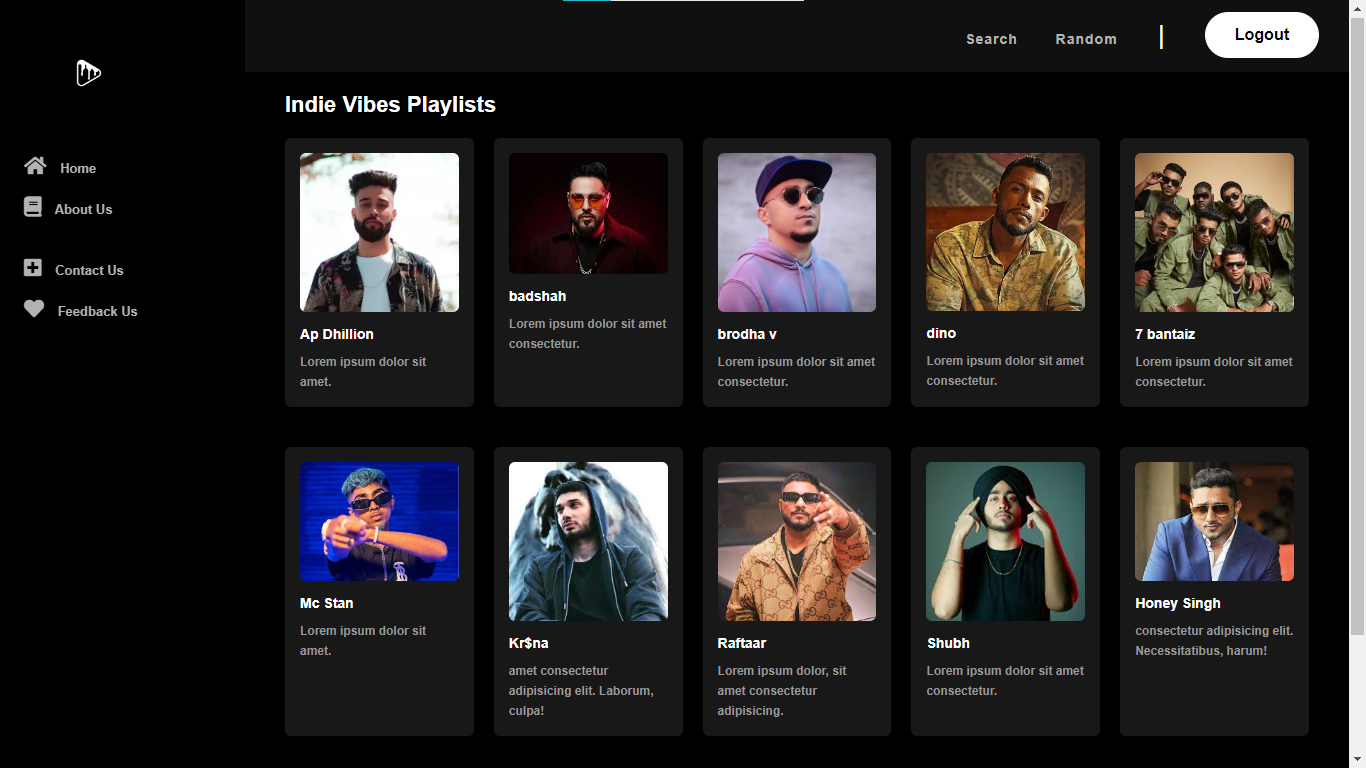Click the Feedback Us heart icon

(x=34, y=309)
